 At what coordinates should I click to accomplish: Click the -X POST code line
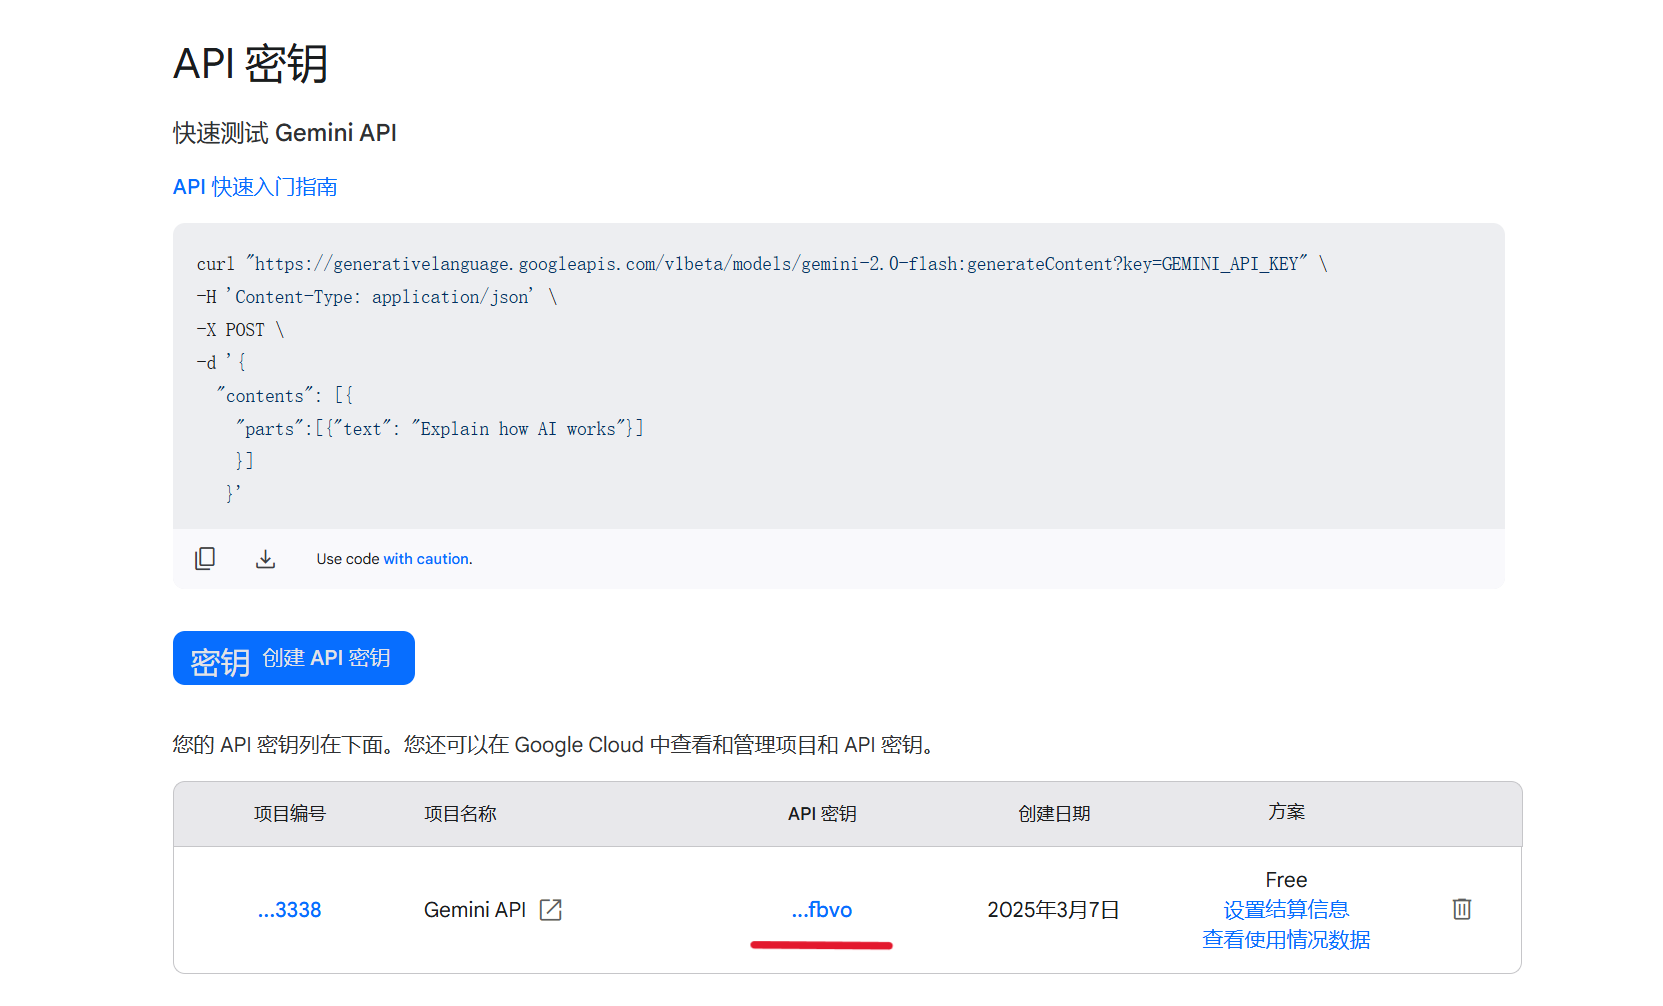(240, 330)
